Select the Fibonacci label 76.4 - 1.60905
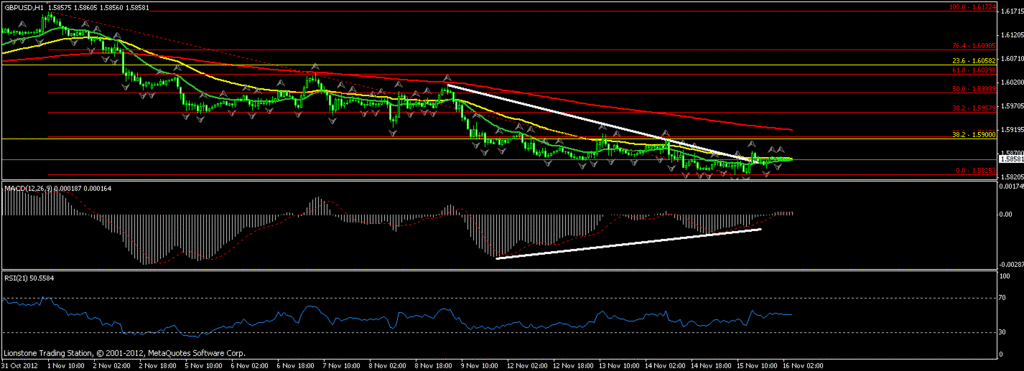1024x371 pixels. tap(973, 46)
